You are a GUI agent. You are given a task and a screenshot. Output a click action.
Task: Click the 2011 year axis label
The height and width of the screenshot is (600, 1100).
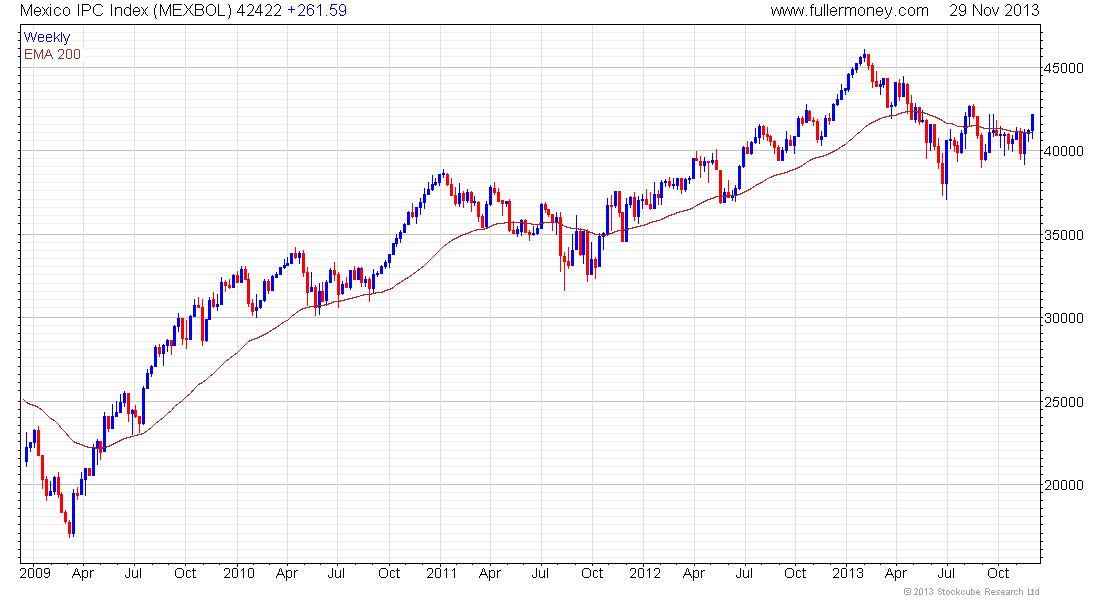coord(441,573)
